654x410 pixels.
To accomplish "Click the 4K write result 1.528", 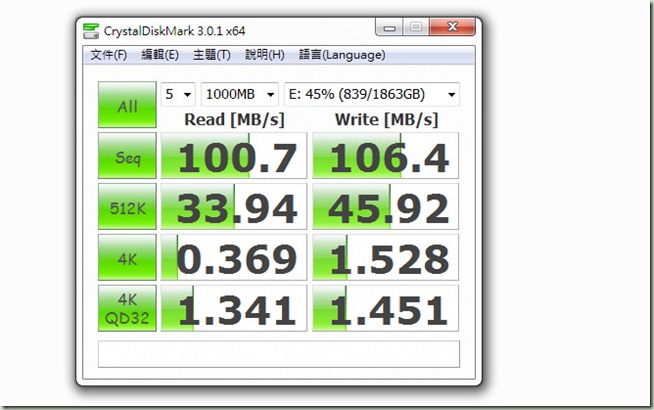I will click(385, 257).
